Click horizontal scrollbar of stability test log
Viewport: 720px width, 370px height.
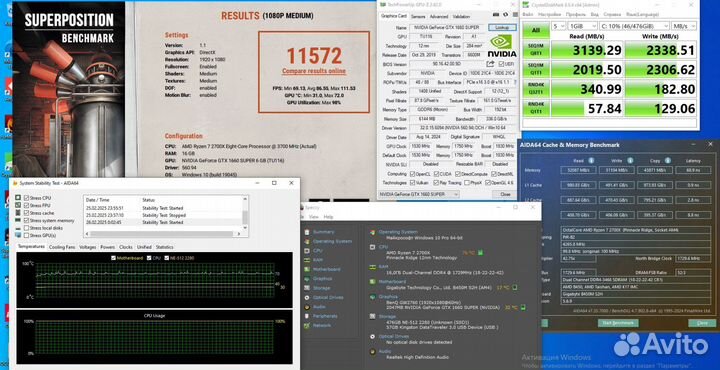163,234
